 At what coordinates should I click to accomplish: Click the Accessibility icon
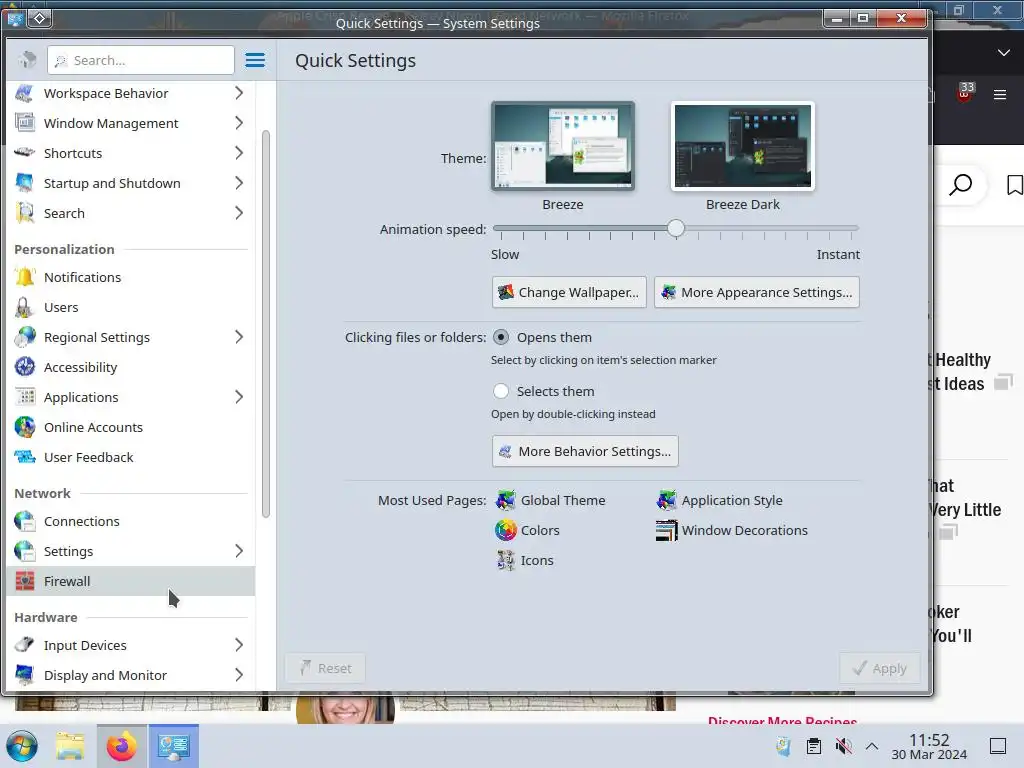25,367
